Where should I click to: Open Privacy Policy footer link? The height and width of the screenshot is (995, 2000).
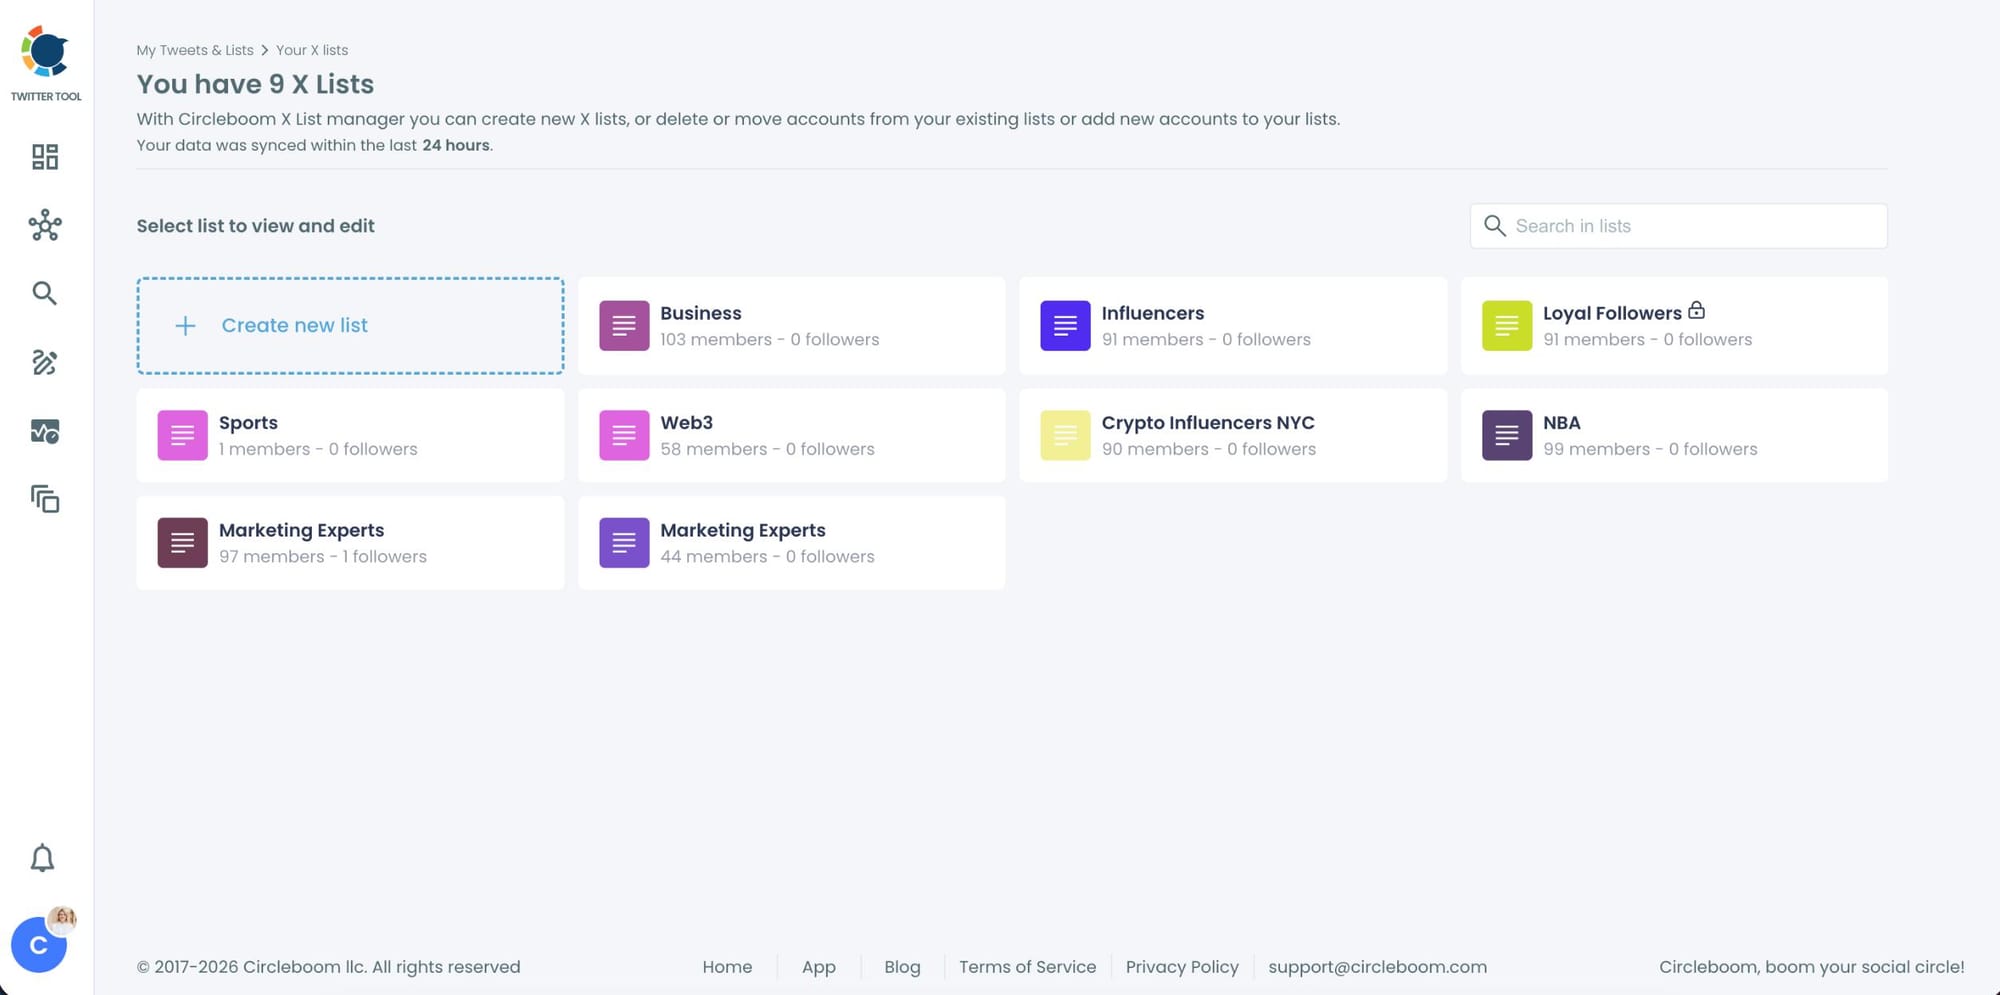click(x=1182, y=967)
